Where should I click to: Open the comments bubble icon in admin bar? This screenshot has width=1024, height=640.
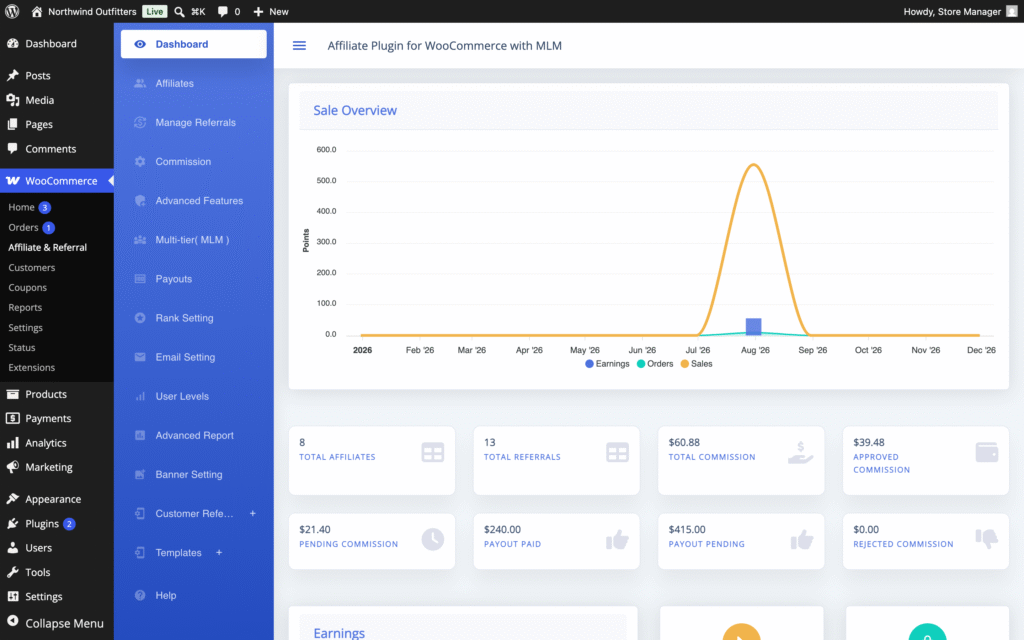point(223,11)
